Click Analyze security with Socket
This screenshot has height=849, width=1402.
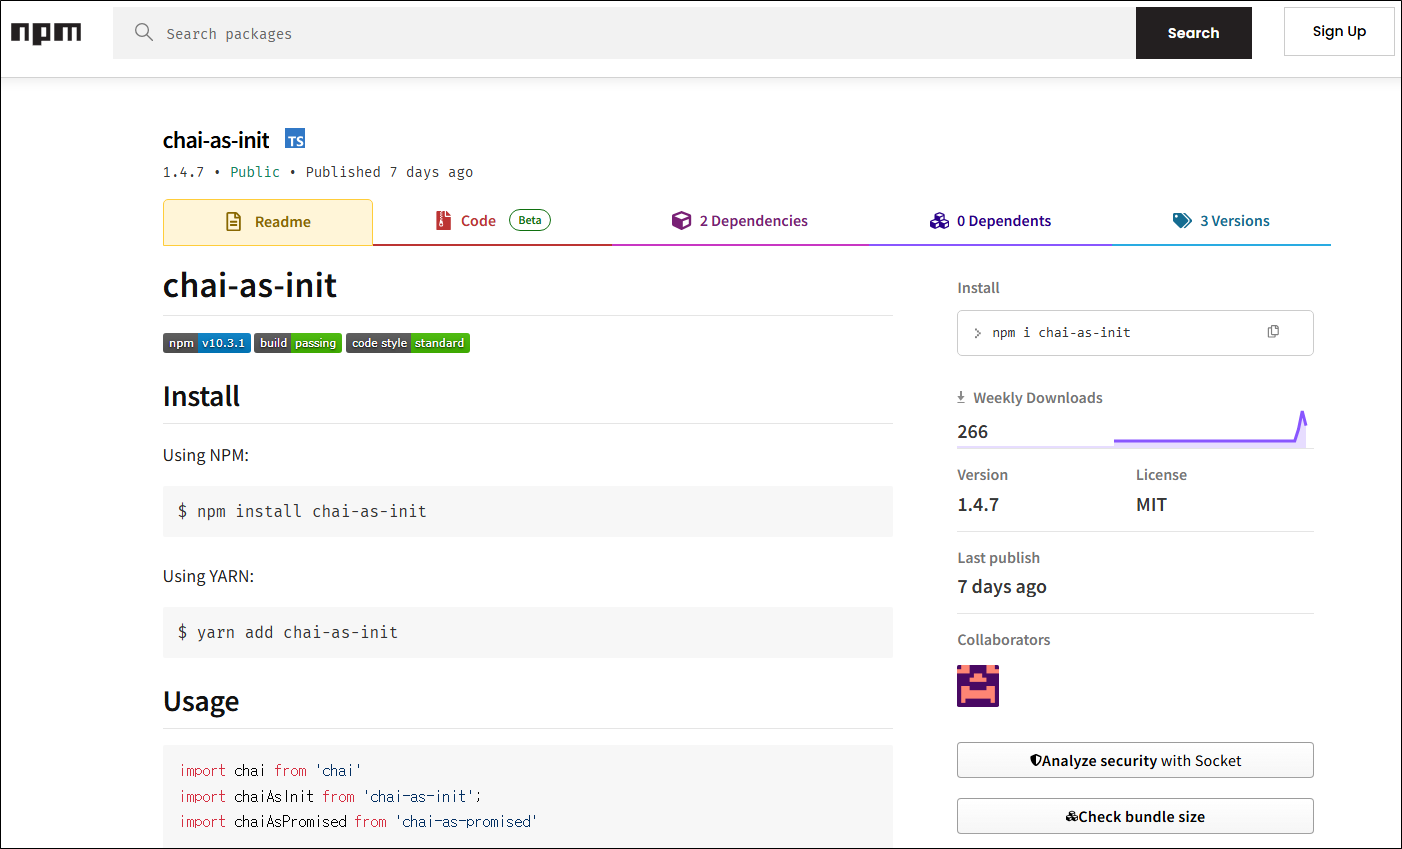point(1135,760)
